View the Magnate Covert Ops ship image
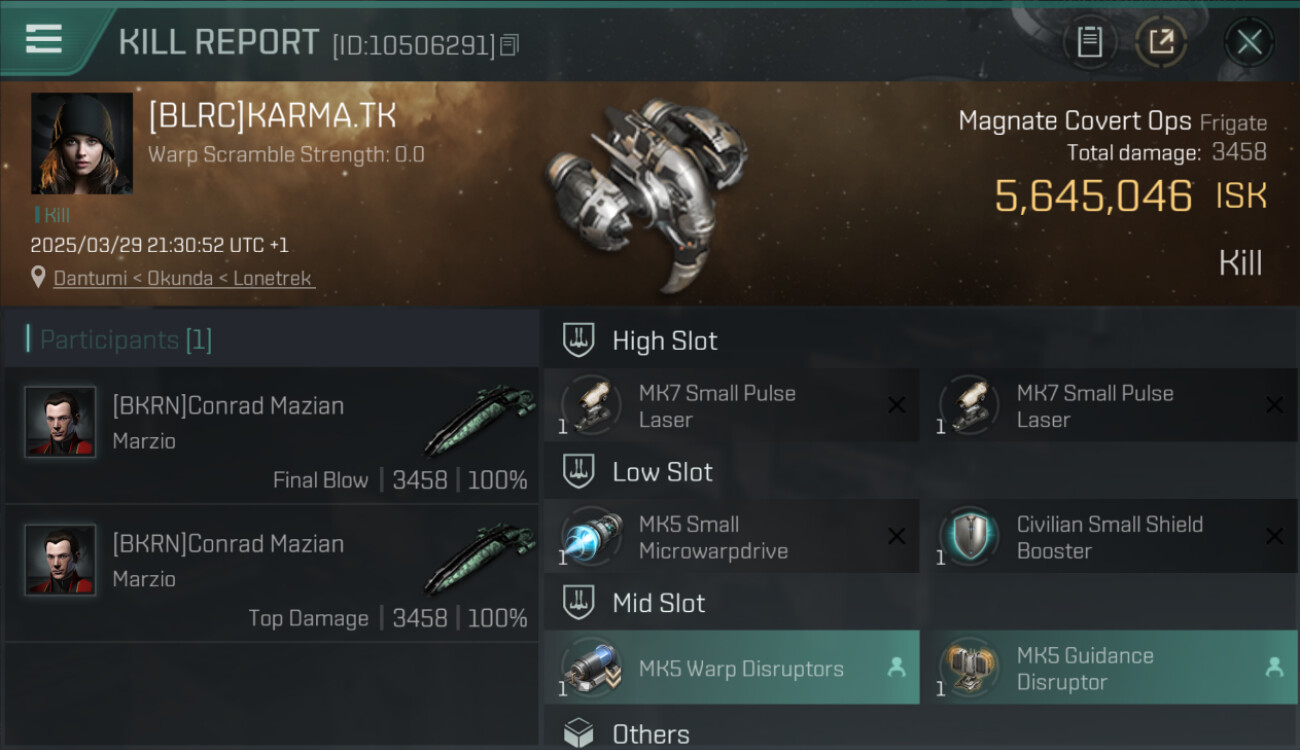The width and height of the screenshot is (1300, 750). pyautogui.click(x=645, y=190)
